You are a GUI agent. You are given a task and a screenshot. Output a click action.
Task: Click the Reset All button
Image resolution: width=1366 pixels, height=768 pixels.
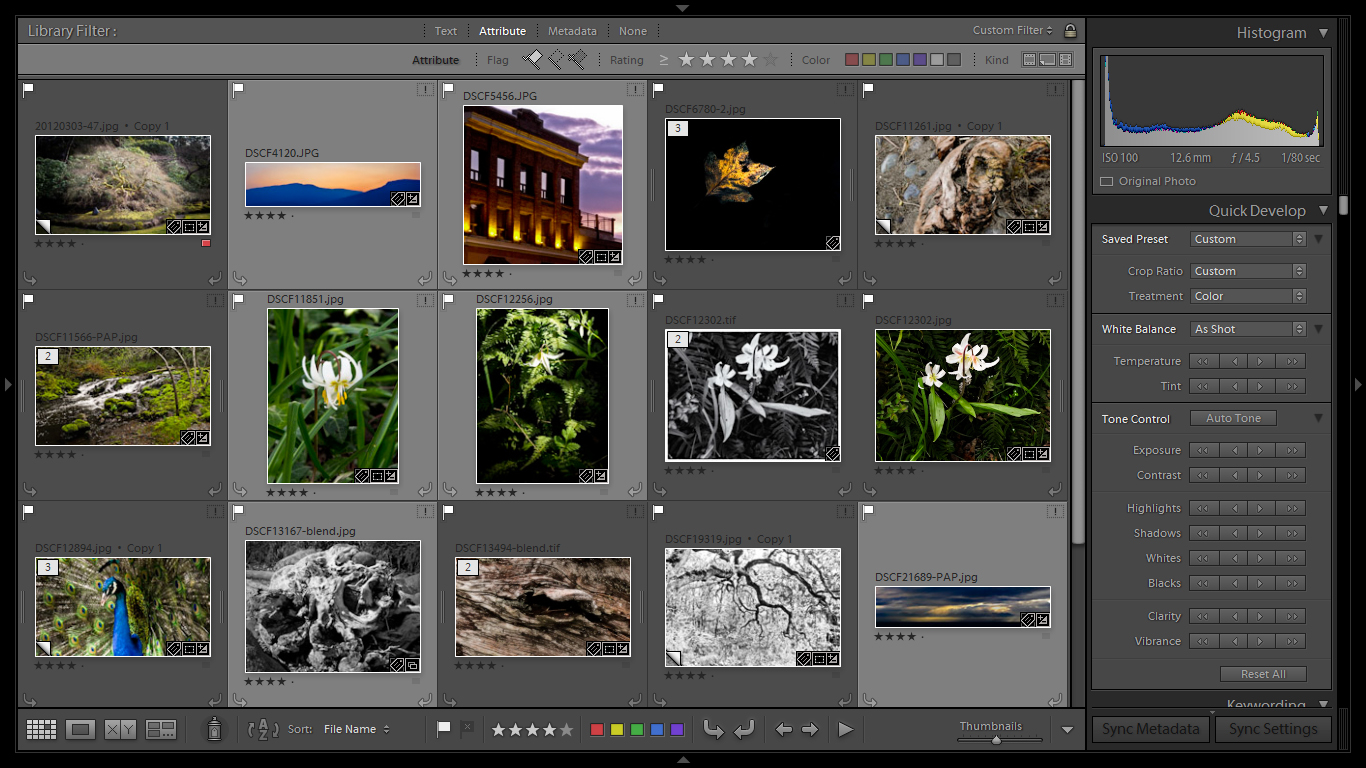pyautogui.click(x=1263, y=674)
